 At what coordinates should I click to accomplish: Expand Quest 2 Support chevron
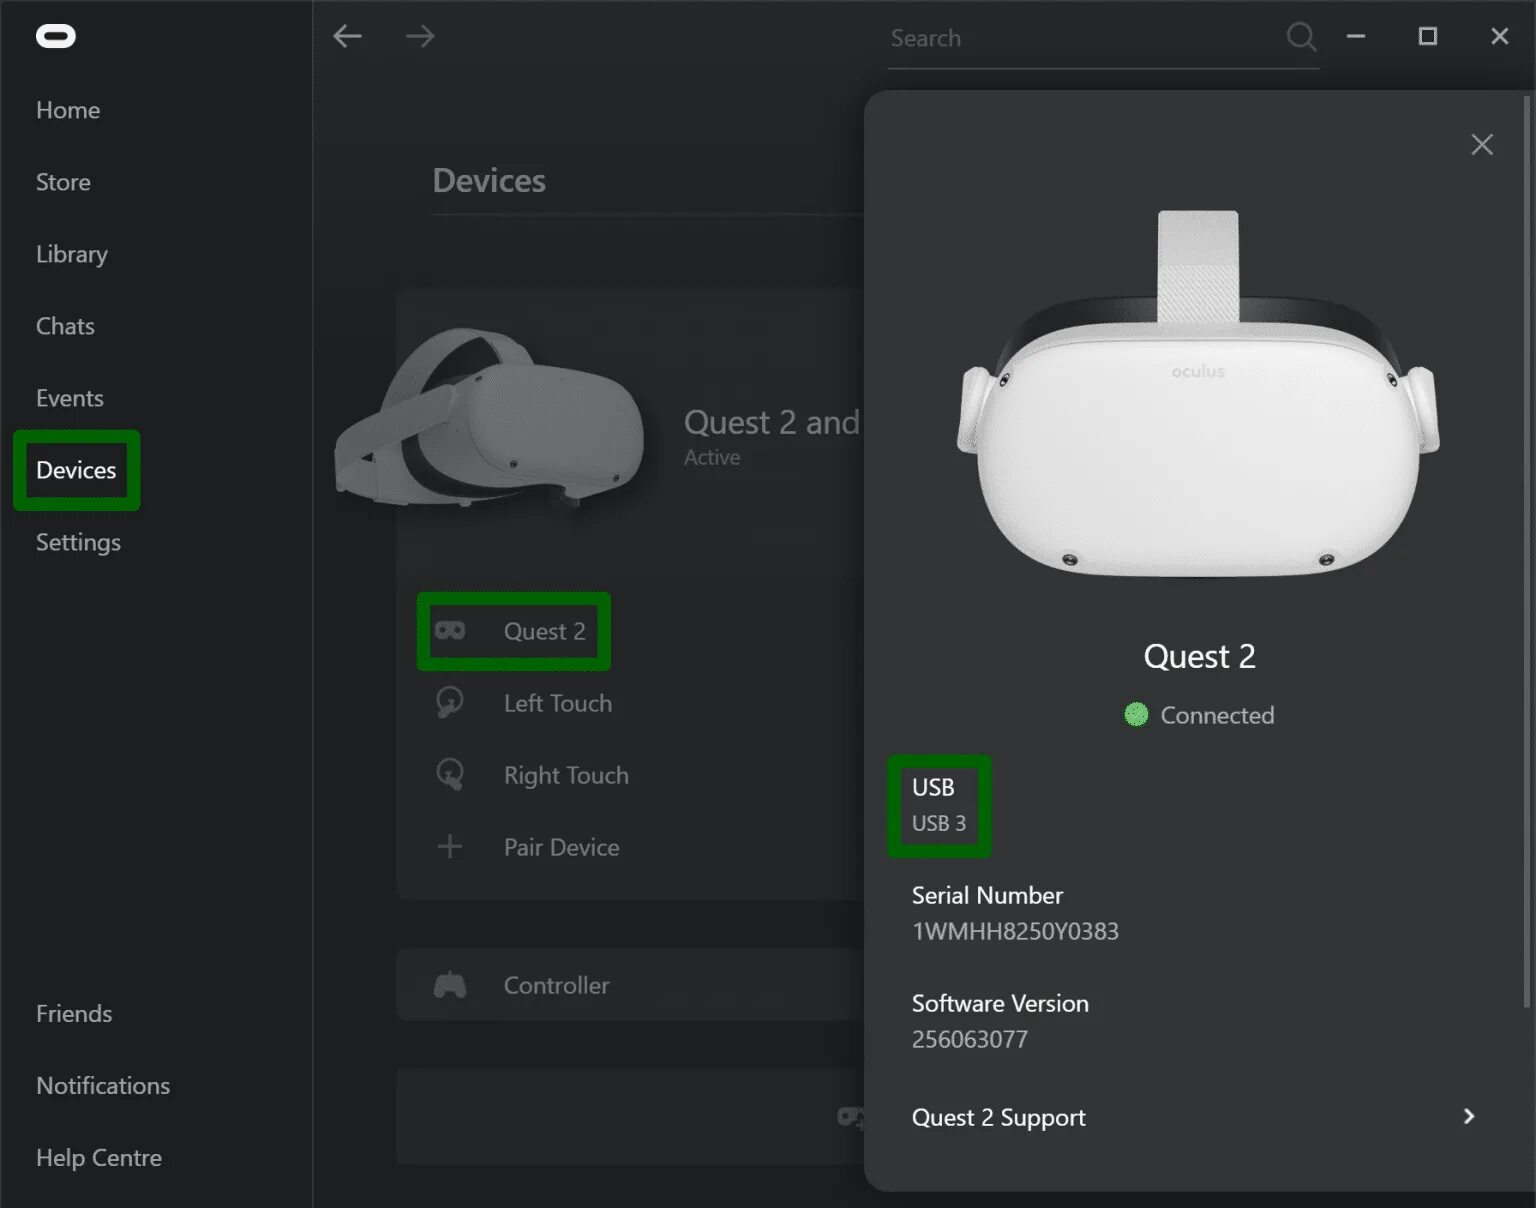[1469, 1116]
